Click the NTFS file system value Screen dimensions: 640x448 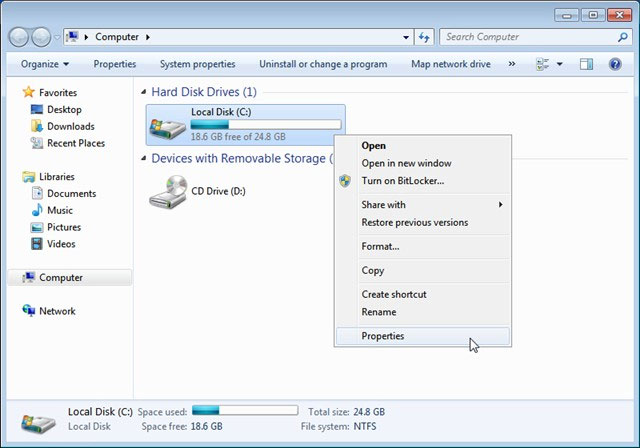tap(365, 426)
